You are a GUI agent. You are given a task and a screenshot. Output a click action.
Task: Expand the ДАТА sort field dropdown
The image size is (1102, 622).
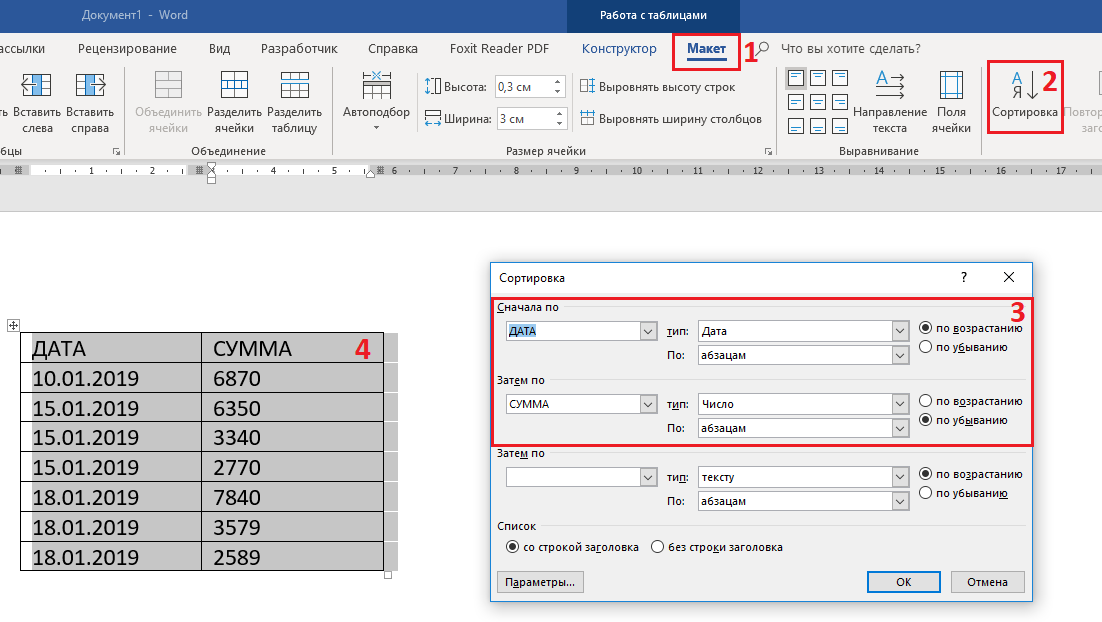(x=646, y=331)
